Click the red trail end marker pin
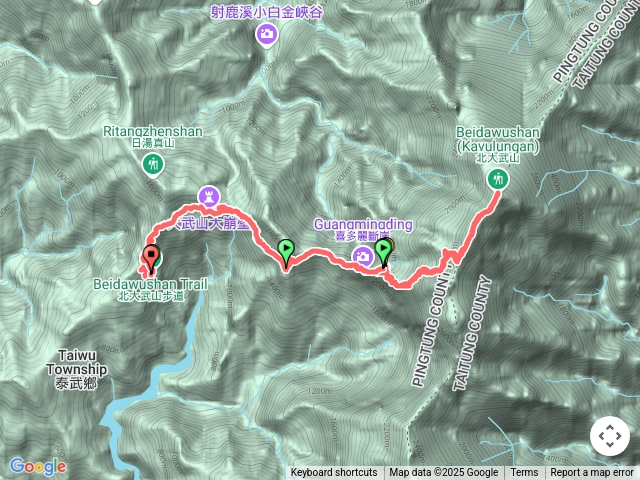The height and width of the screenshot is (480, 640). pos(151,258)
